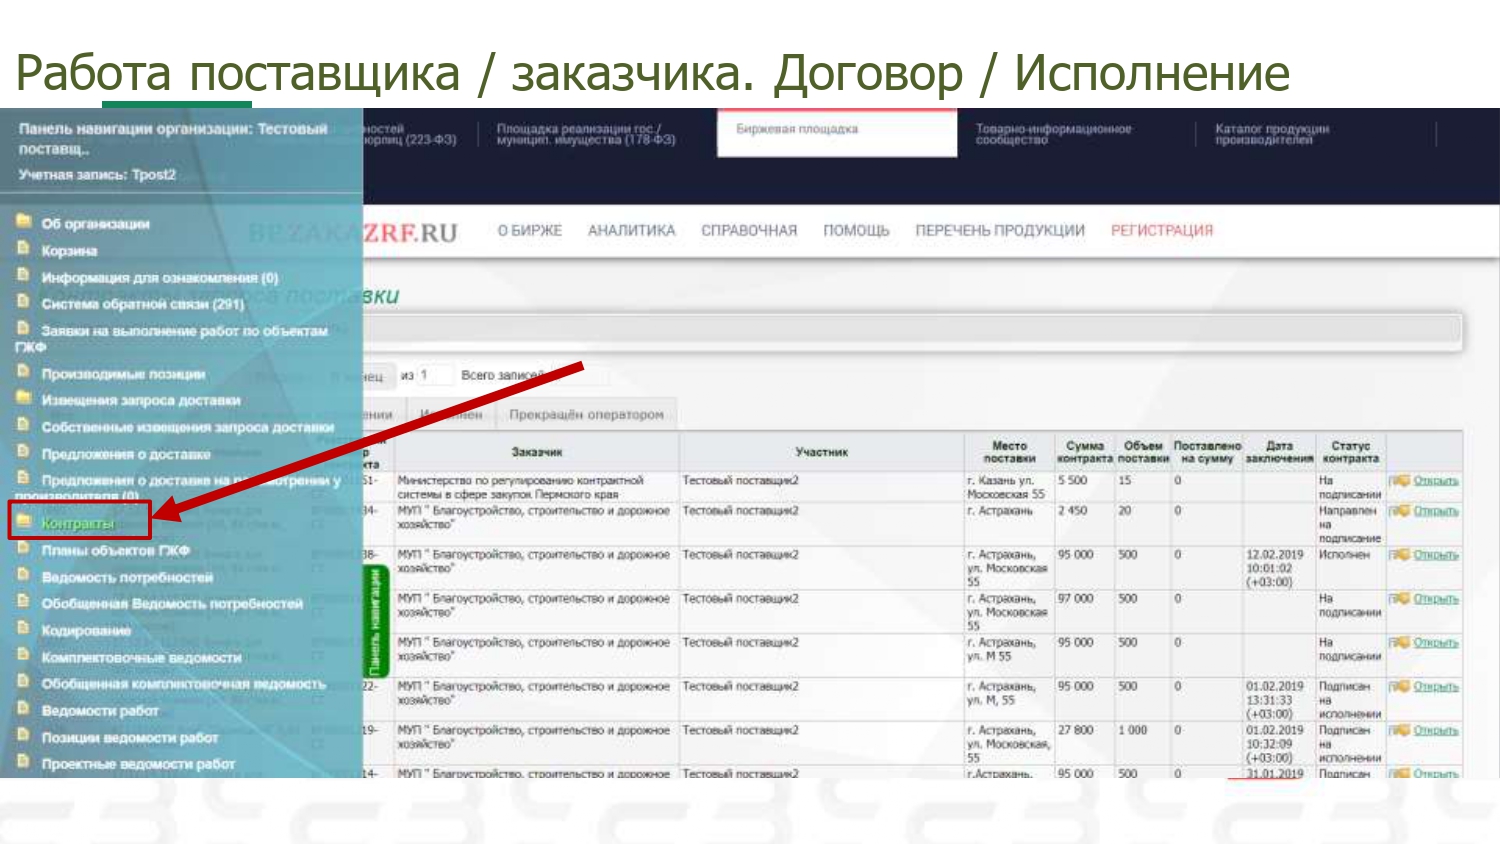
Task: Click the document icon beside Корзина
Action: click(x=23, y=249)
